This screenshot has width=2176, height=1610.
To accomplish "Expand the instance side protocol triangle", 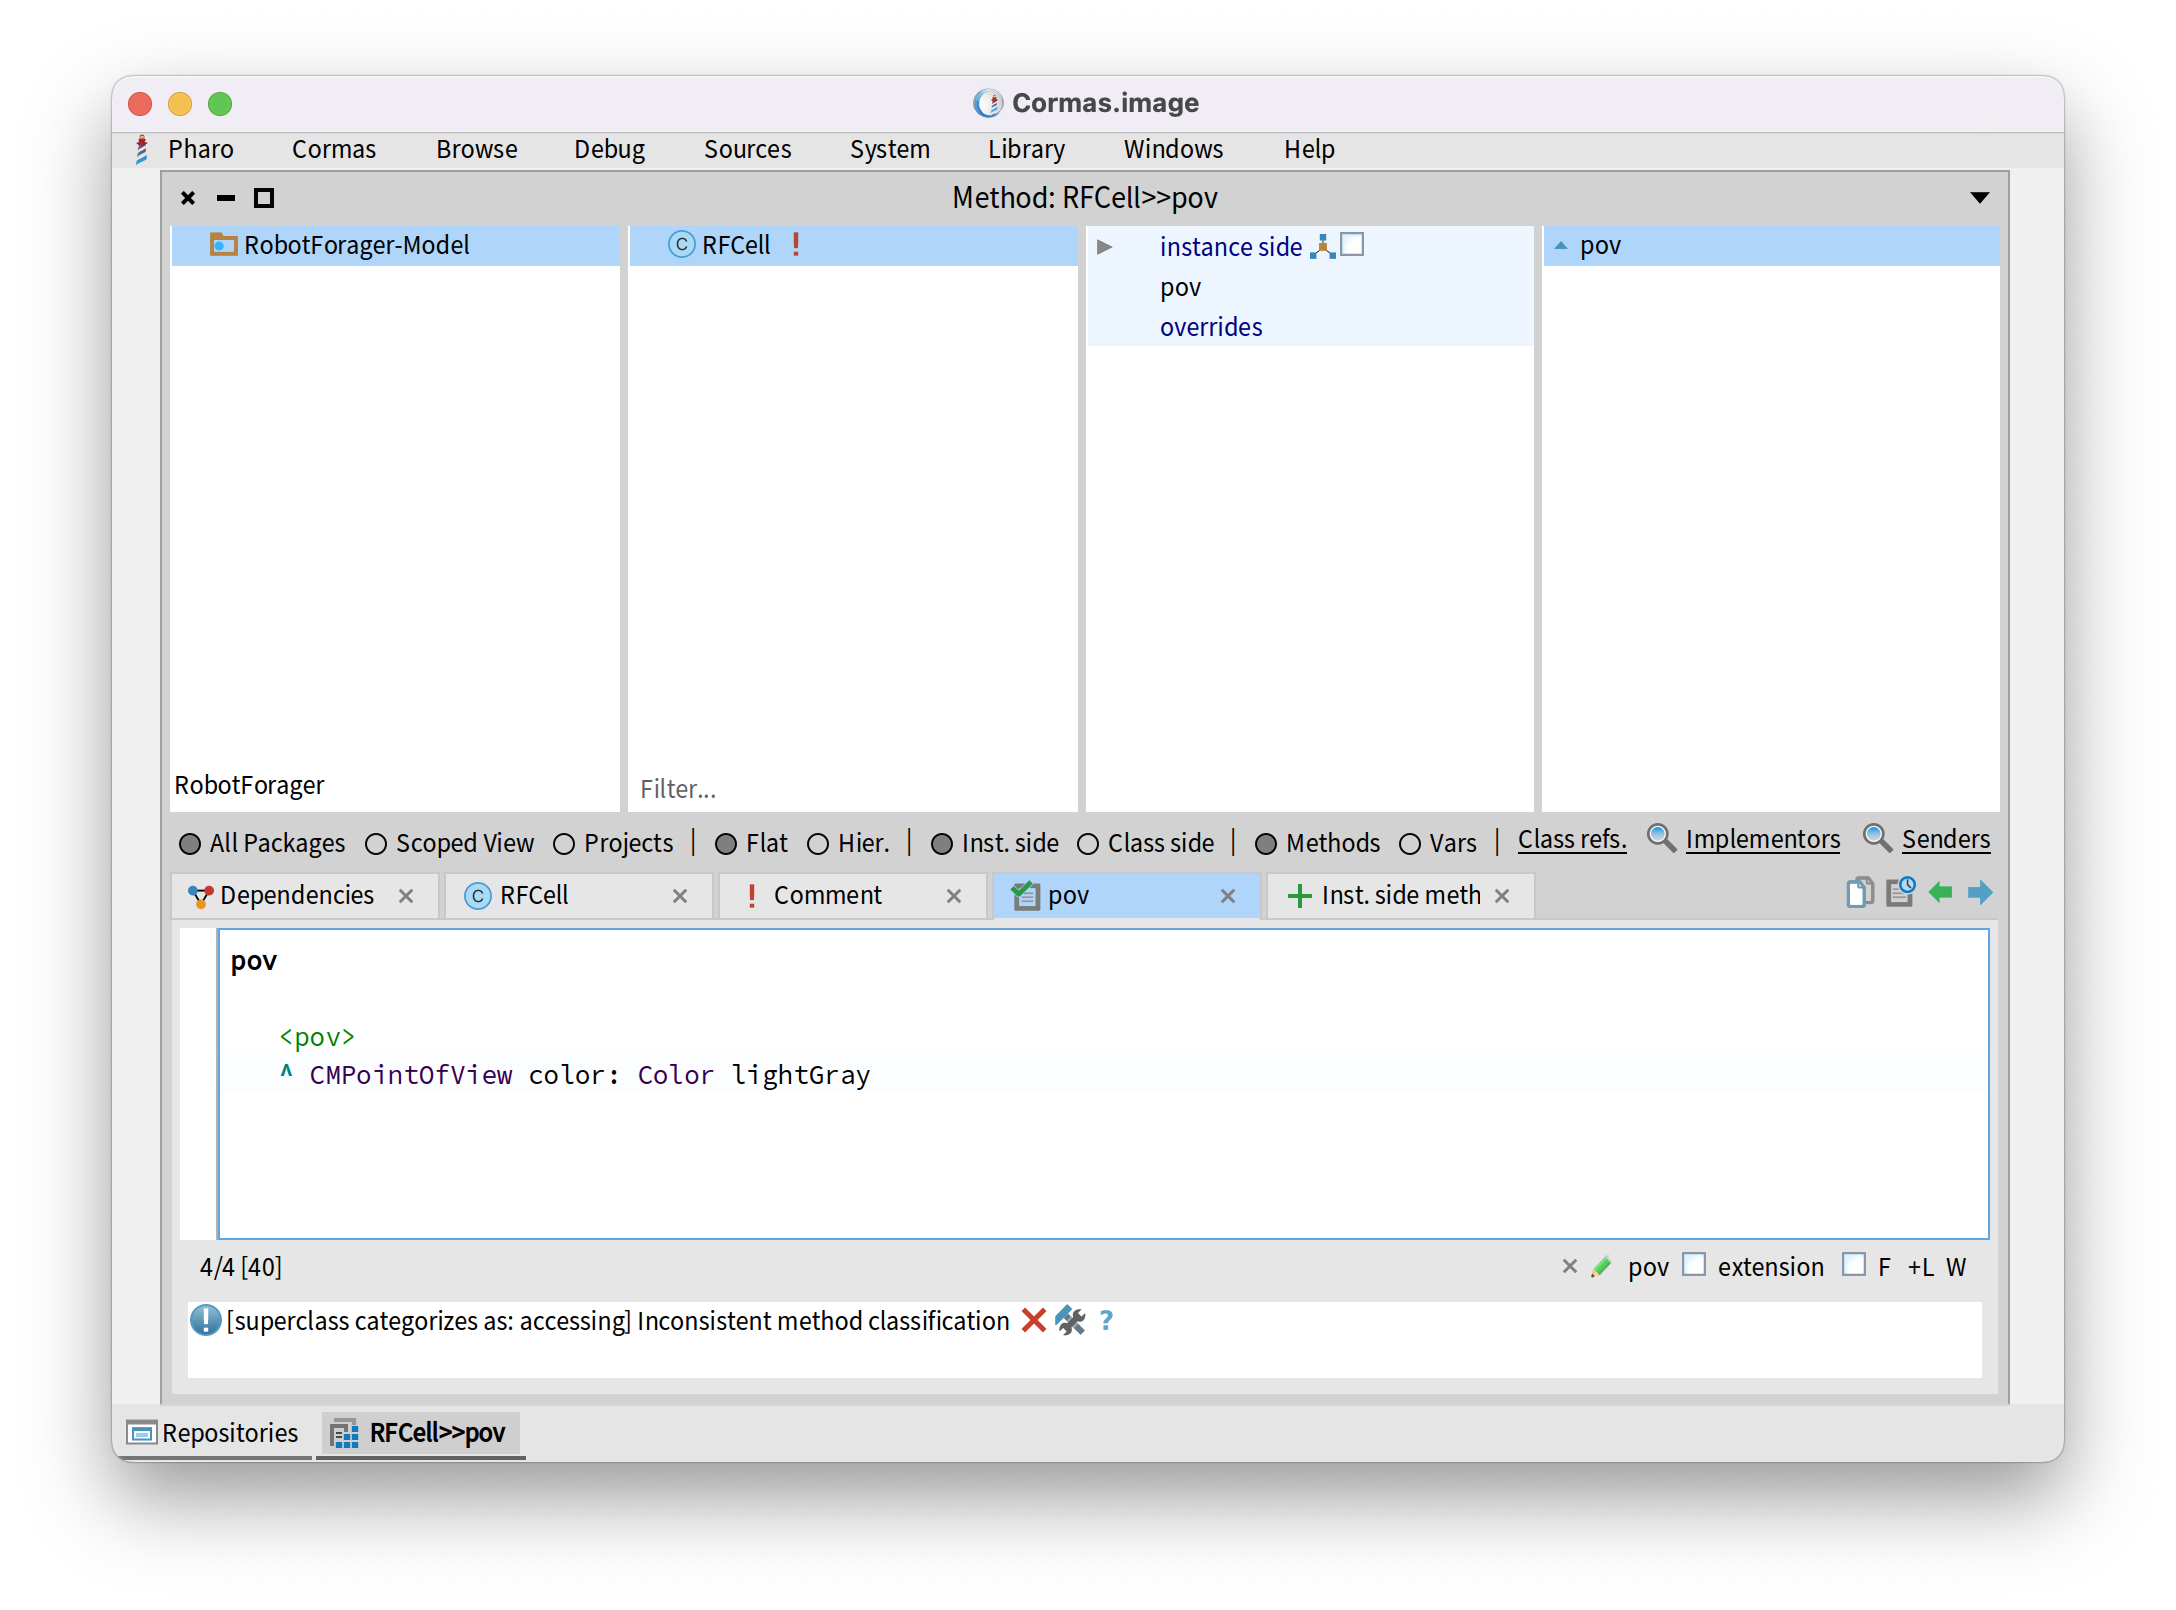I will pos(1104,246).
